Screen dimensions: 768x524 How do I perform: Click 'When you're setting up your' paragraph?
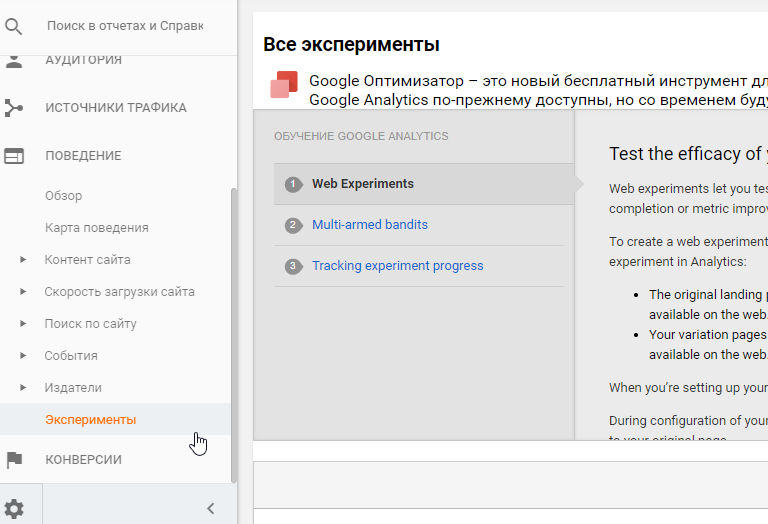pyautogui.click(x=688, y=388)
